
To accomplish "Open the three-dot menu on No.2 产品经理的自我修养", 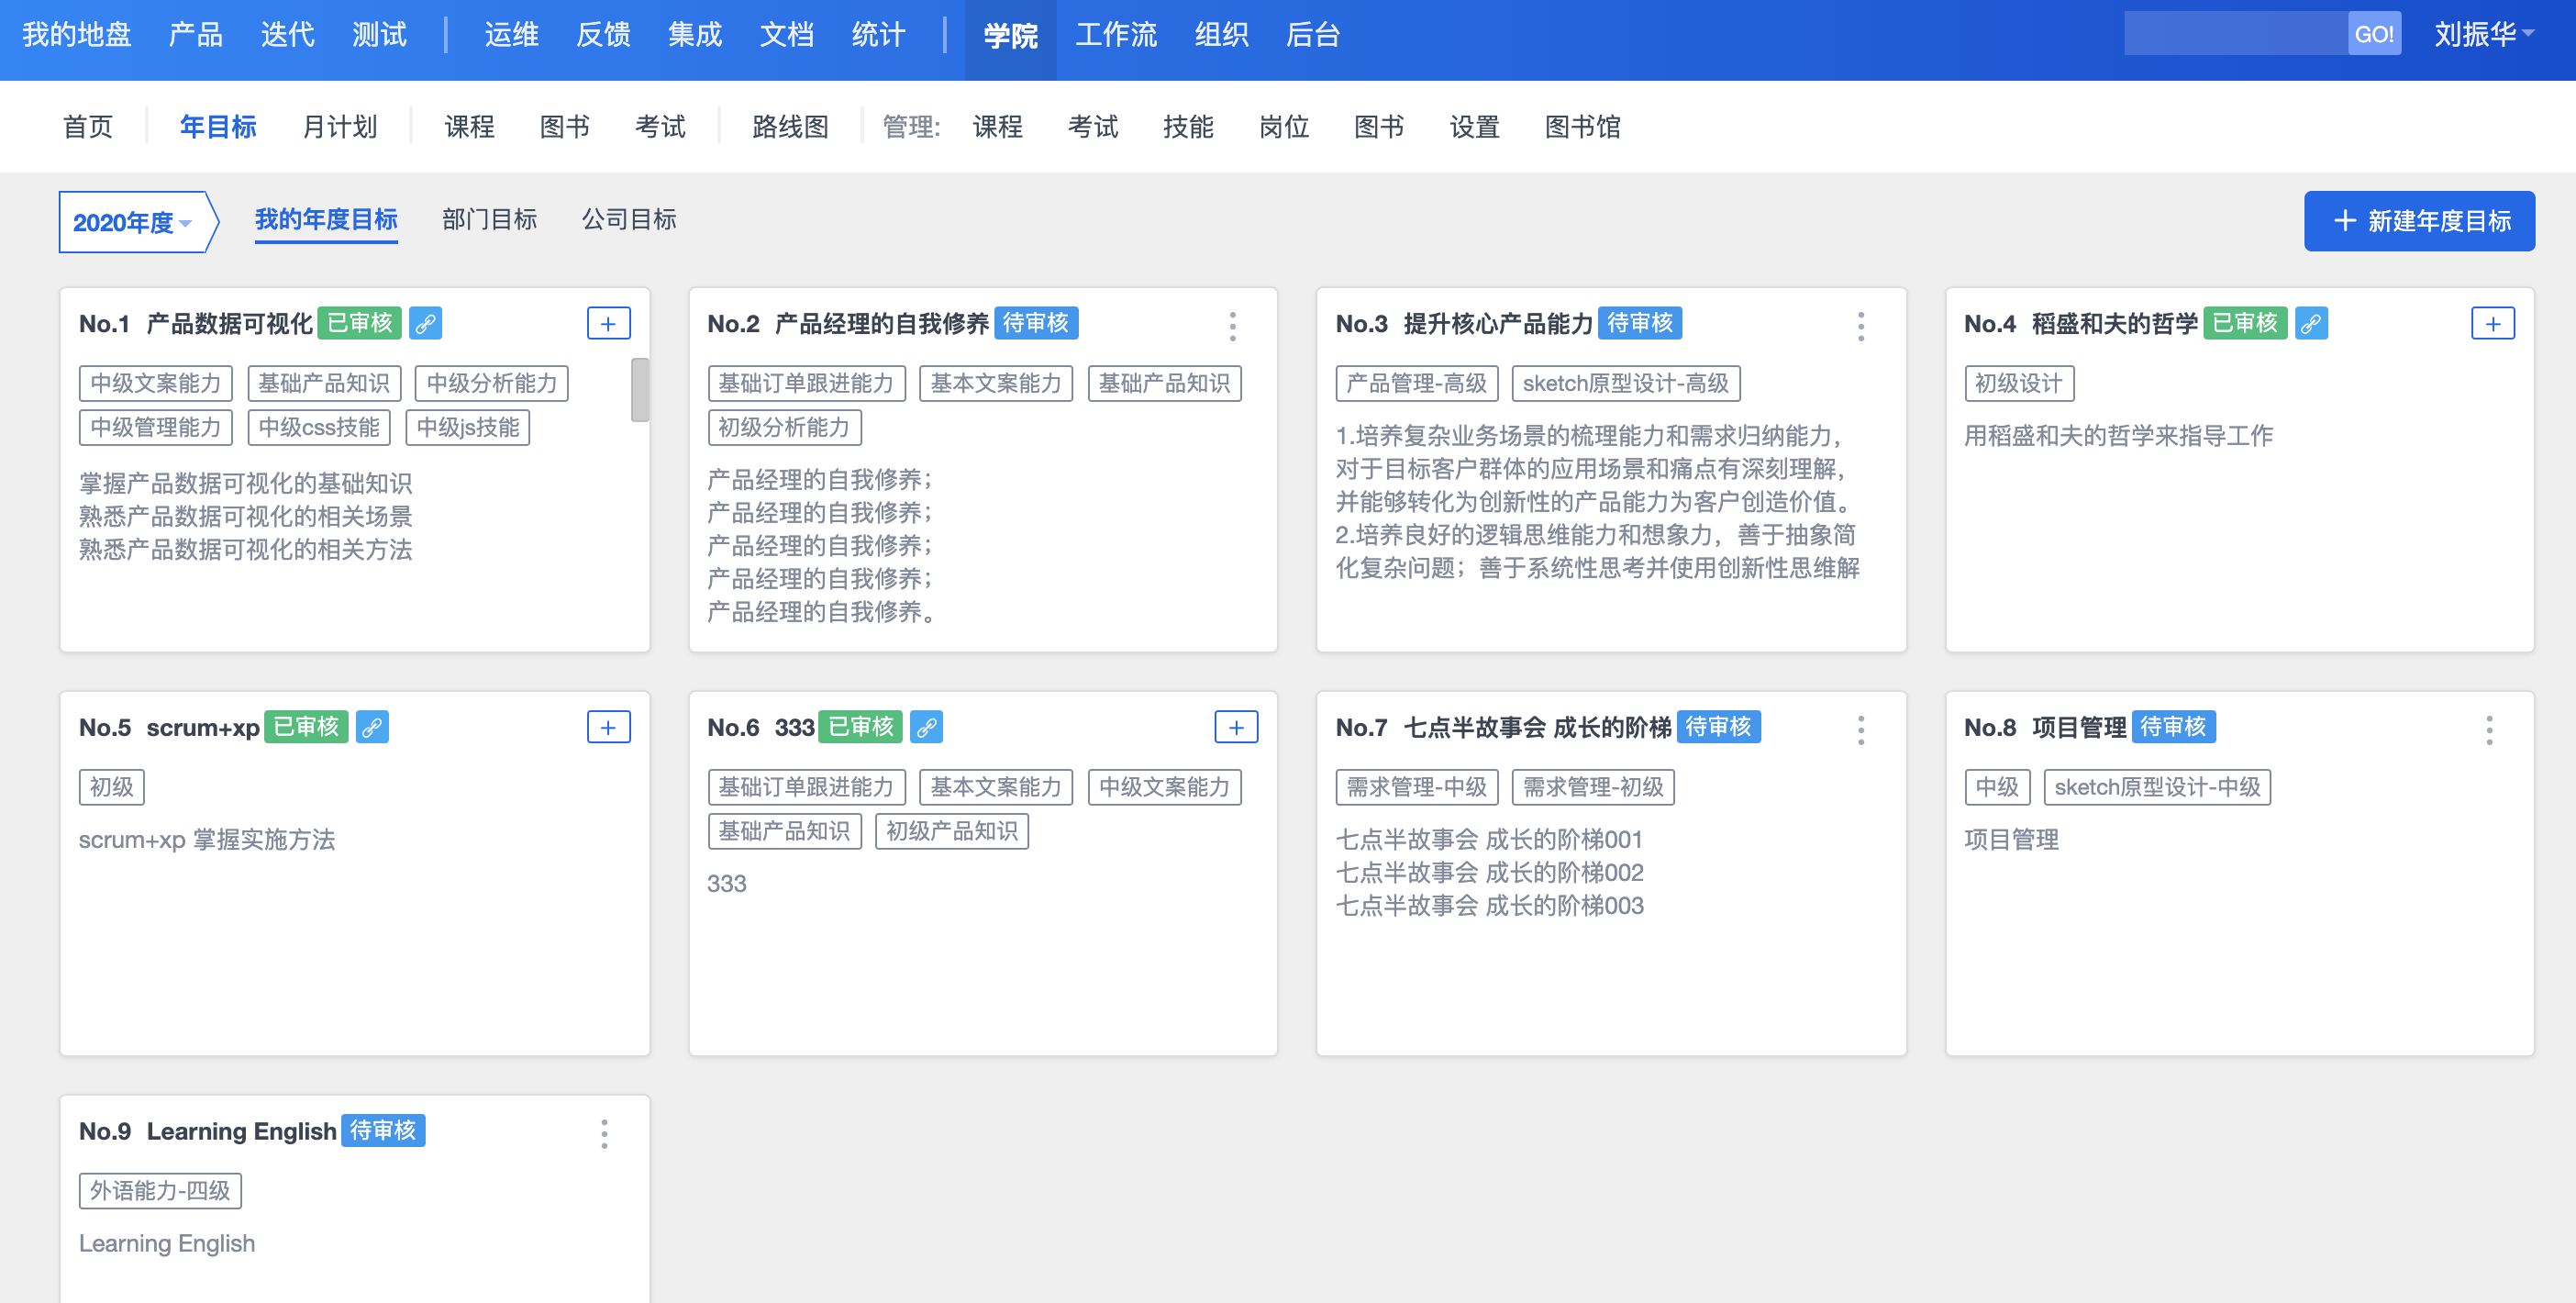I will [x=1232, y=326].
